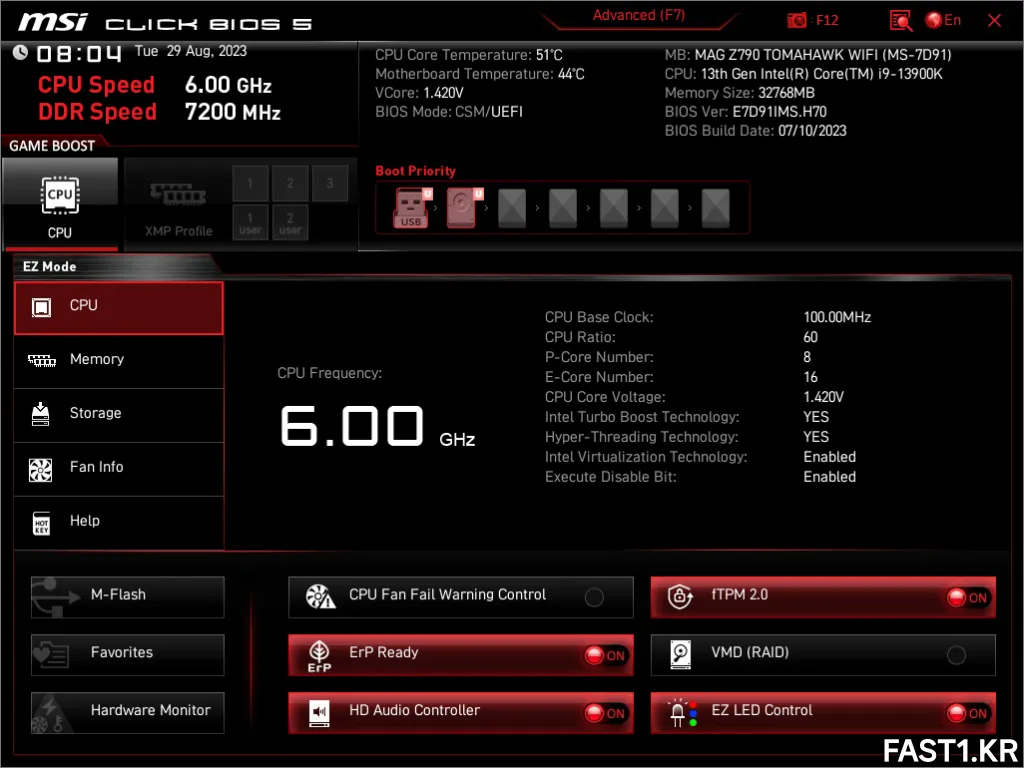Click the CPU Base Clock value 100.00MHz
1024x768 pixels.
click(x=837, y=317)
